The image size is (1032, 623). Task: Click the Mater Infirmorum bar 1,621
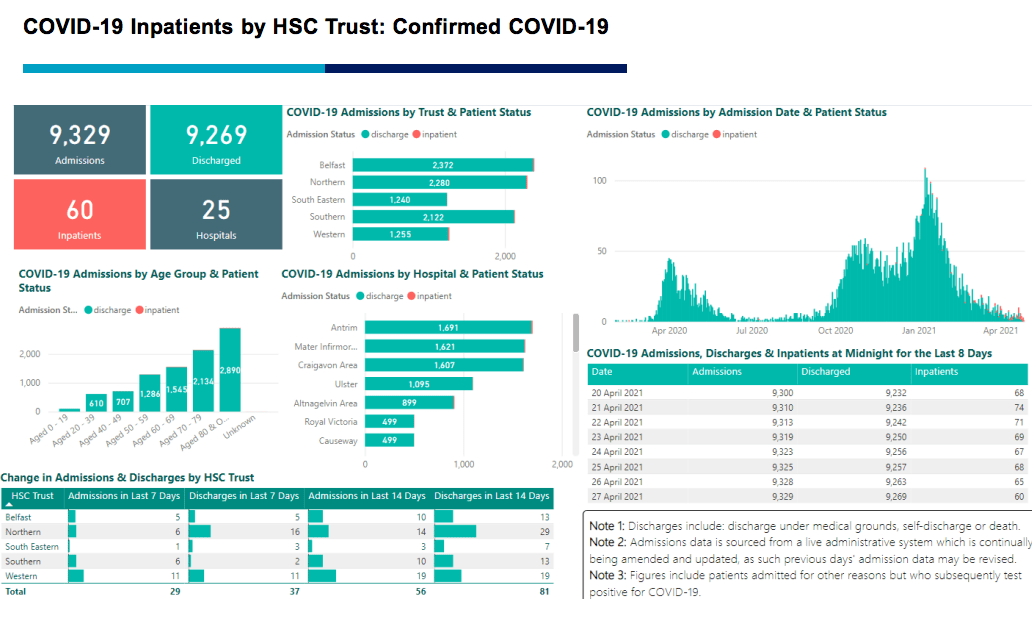coord(445,346)
